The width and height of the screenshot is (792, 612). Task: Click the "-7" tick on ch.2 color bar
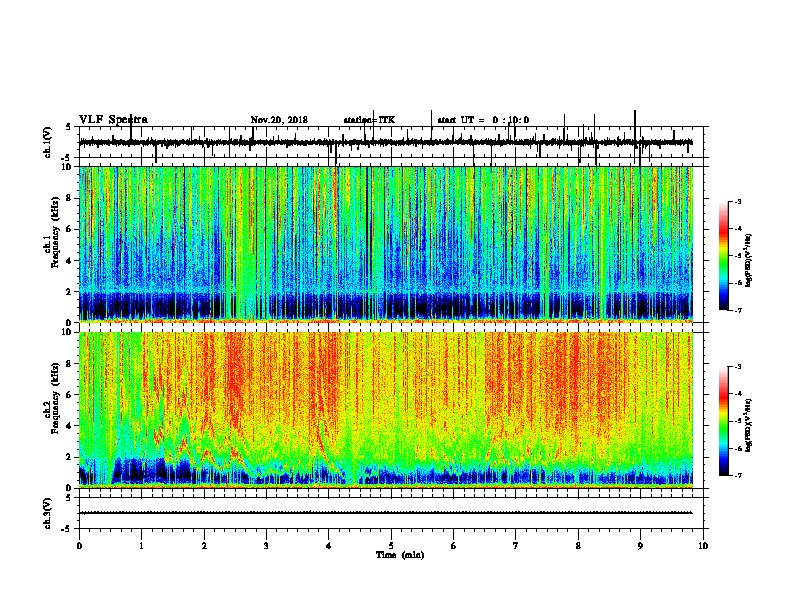coord(738,476)
